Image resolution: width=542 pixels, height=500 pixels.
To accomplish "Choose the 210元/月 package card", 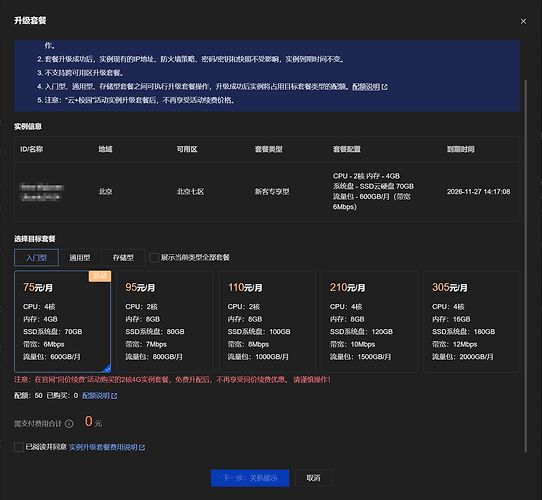I will (370, 321).
